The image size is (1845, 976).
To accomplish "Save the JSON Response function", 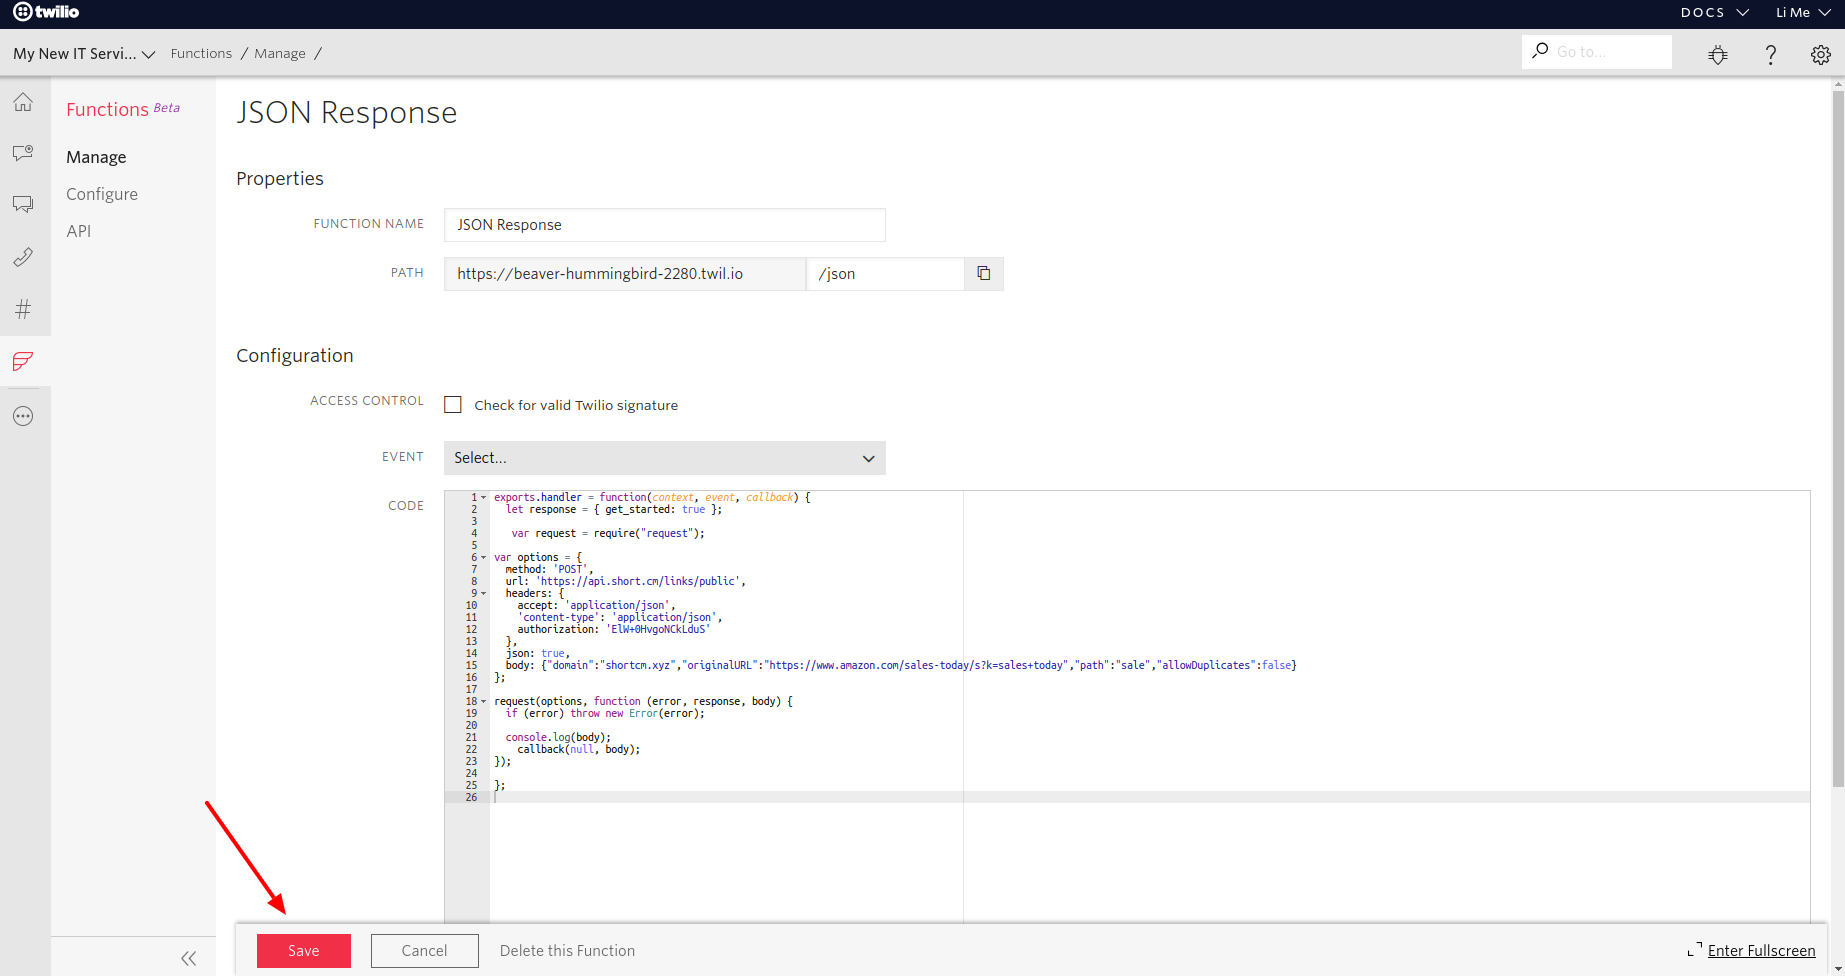I will [x=303, y=950].
